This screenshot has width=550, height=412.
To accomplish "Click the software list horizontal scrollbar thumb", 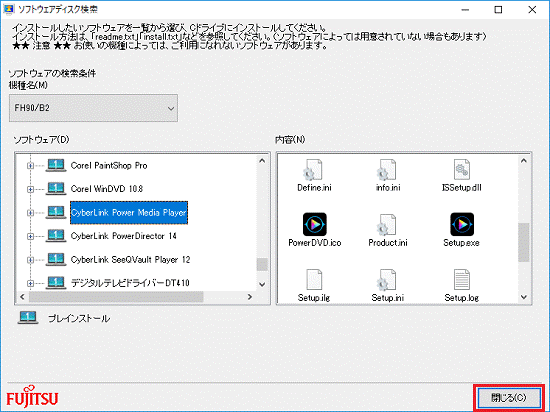I will pos(116,297).
